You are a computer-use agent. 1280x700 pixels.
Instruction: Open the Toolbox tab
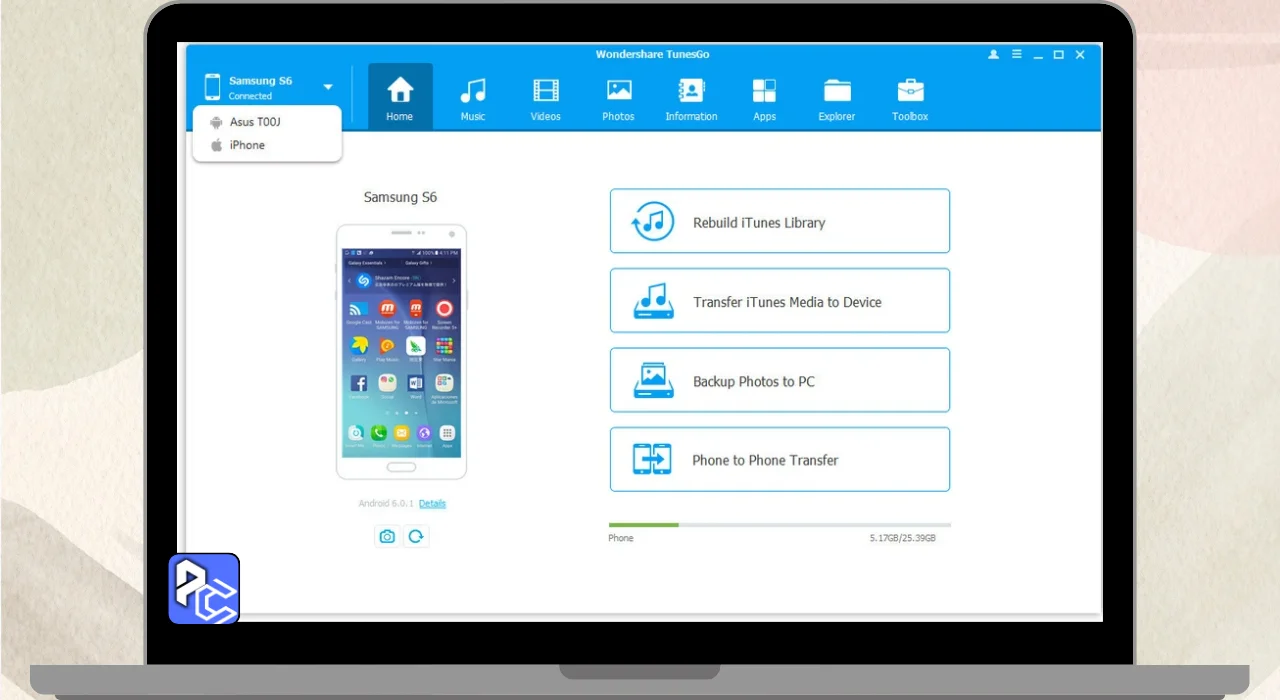click(910, 99)
